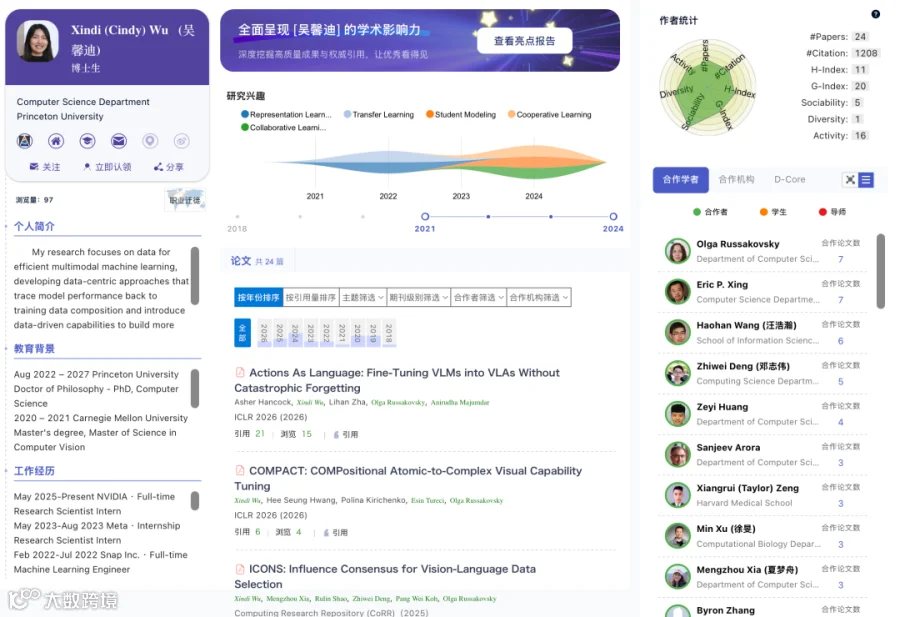Open the 主题筛选 dropdown
This screenshot has height=617, width=900.
363,297
